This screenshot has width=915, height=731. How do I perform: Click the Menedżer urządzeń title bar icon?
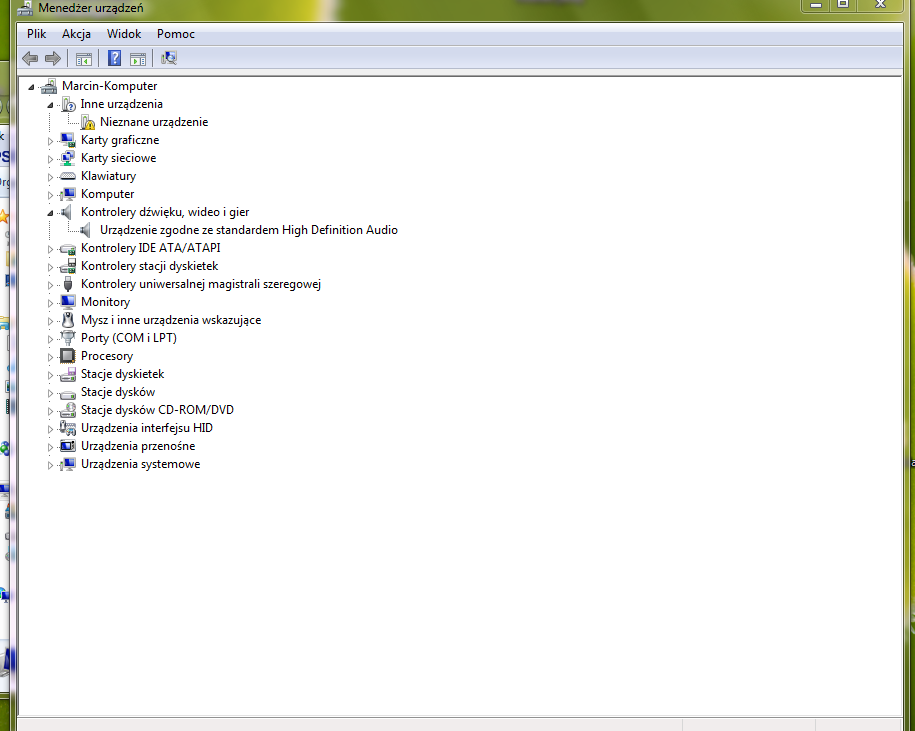[25, 8]
